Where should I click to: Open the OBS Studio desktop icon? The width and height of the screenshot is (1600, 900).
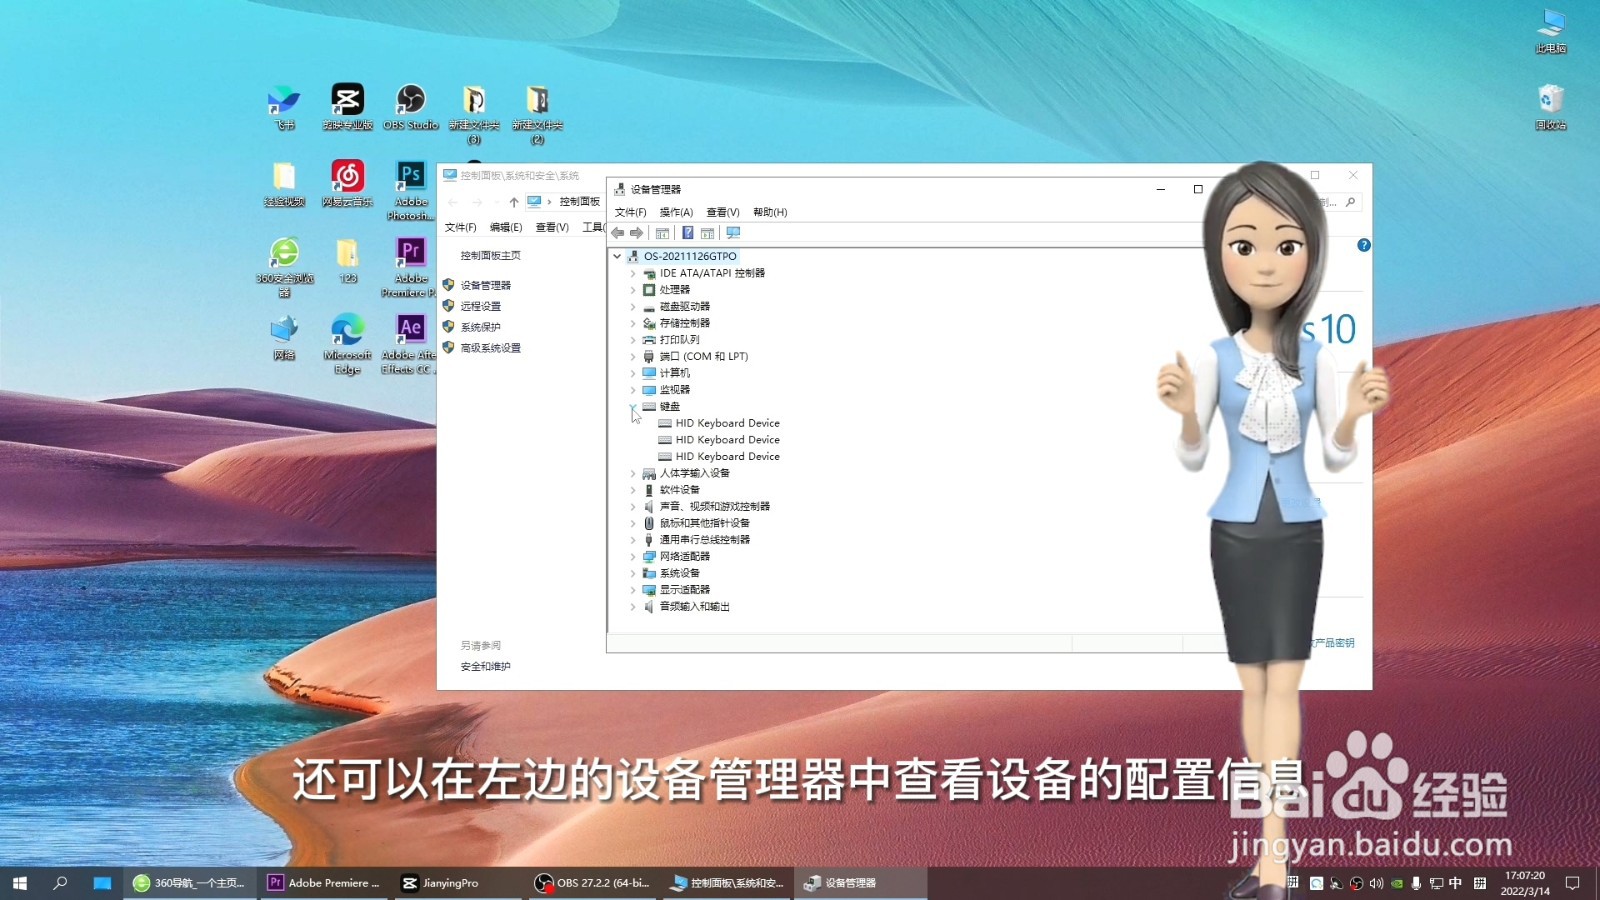coord(411,107)
